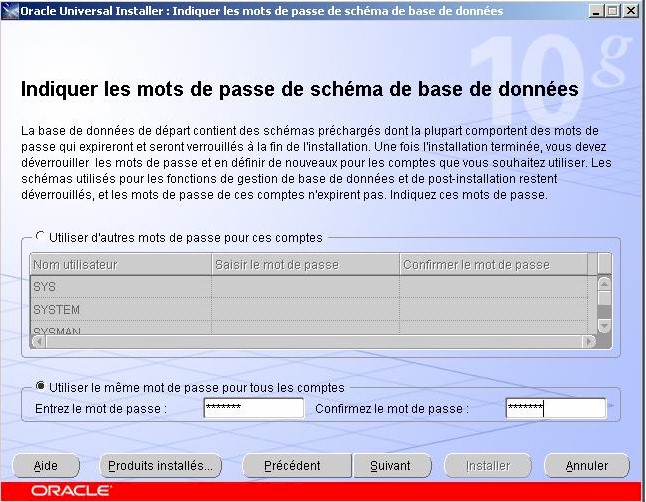Click the scroll up arrow of accounts table
Viewport: 646px width, 502px height.
604,283
